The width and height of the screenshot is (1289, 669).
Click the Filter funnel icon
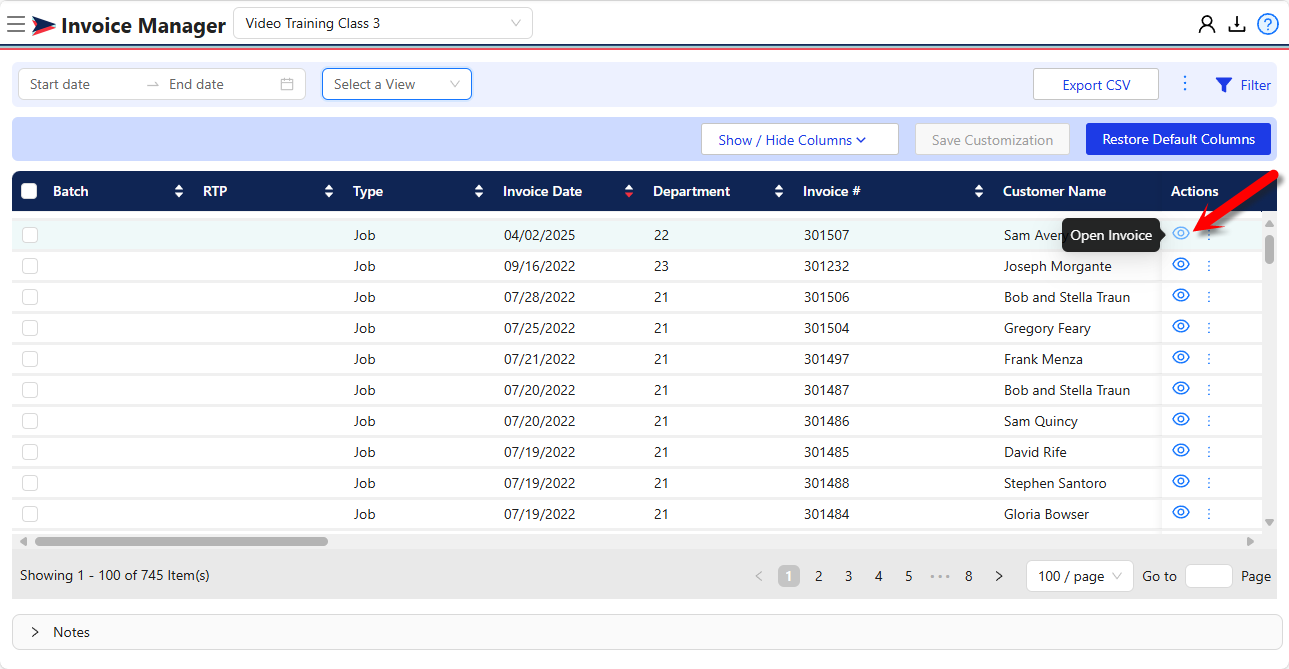coord(1223,85)
